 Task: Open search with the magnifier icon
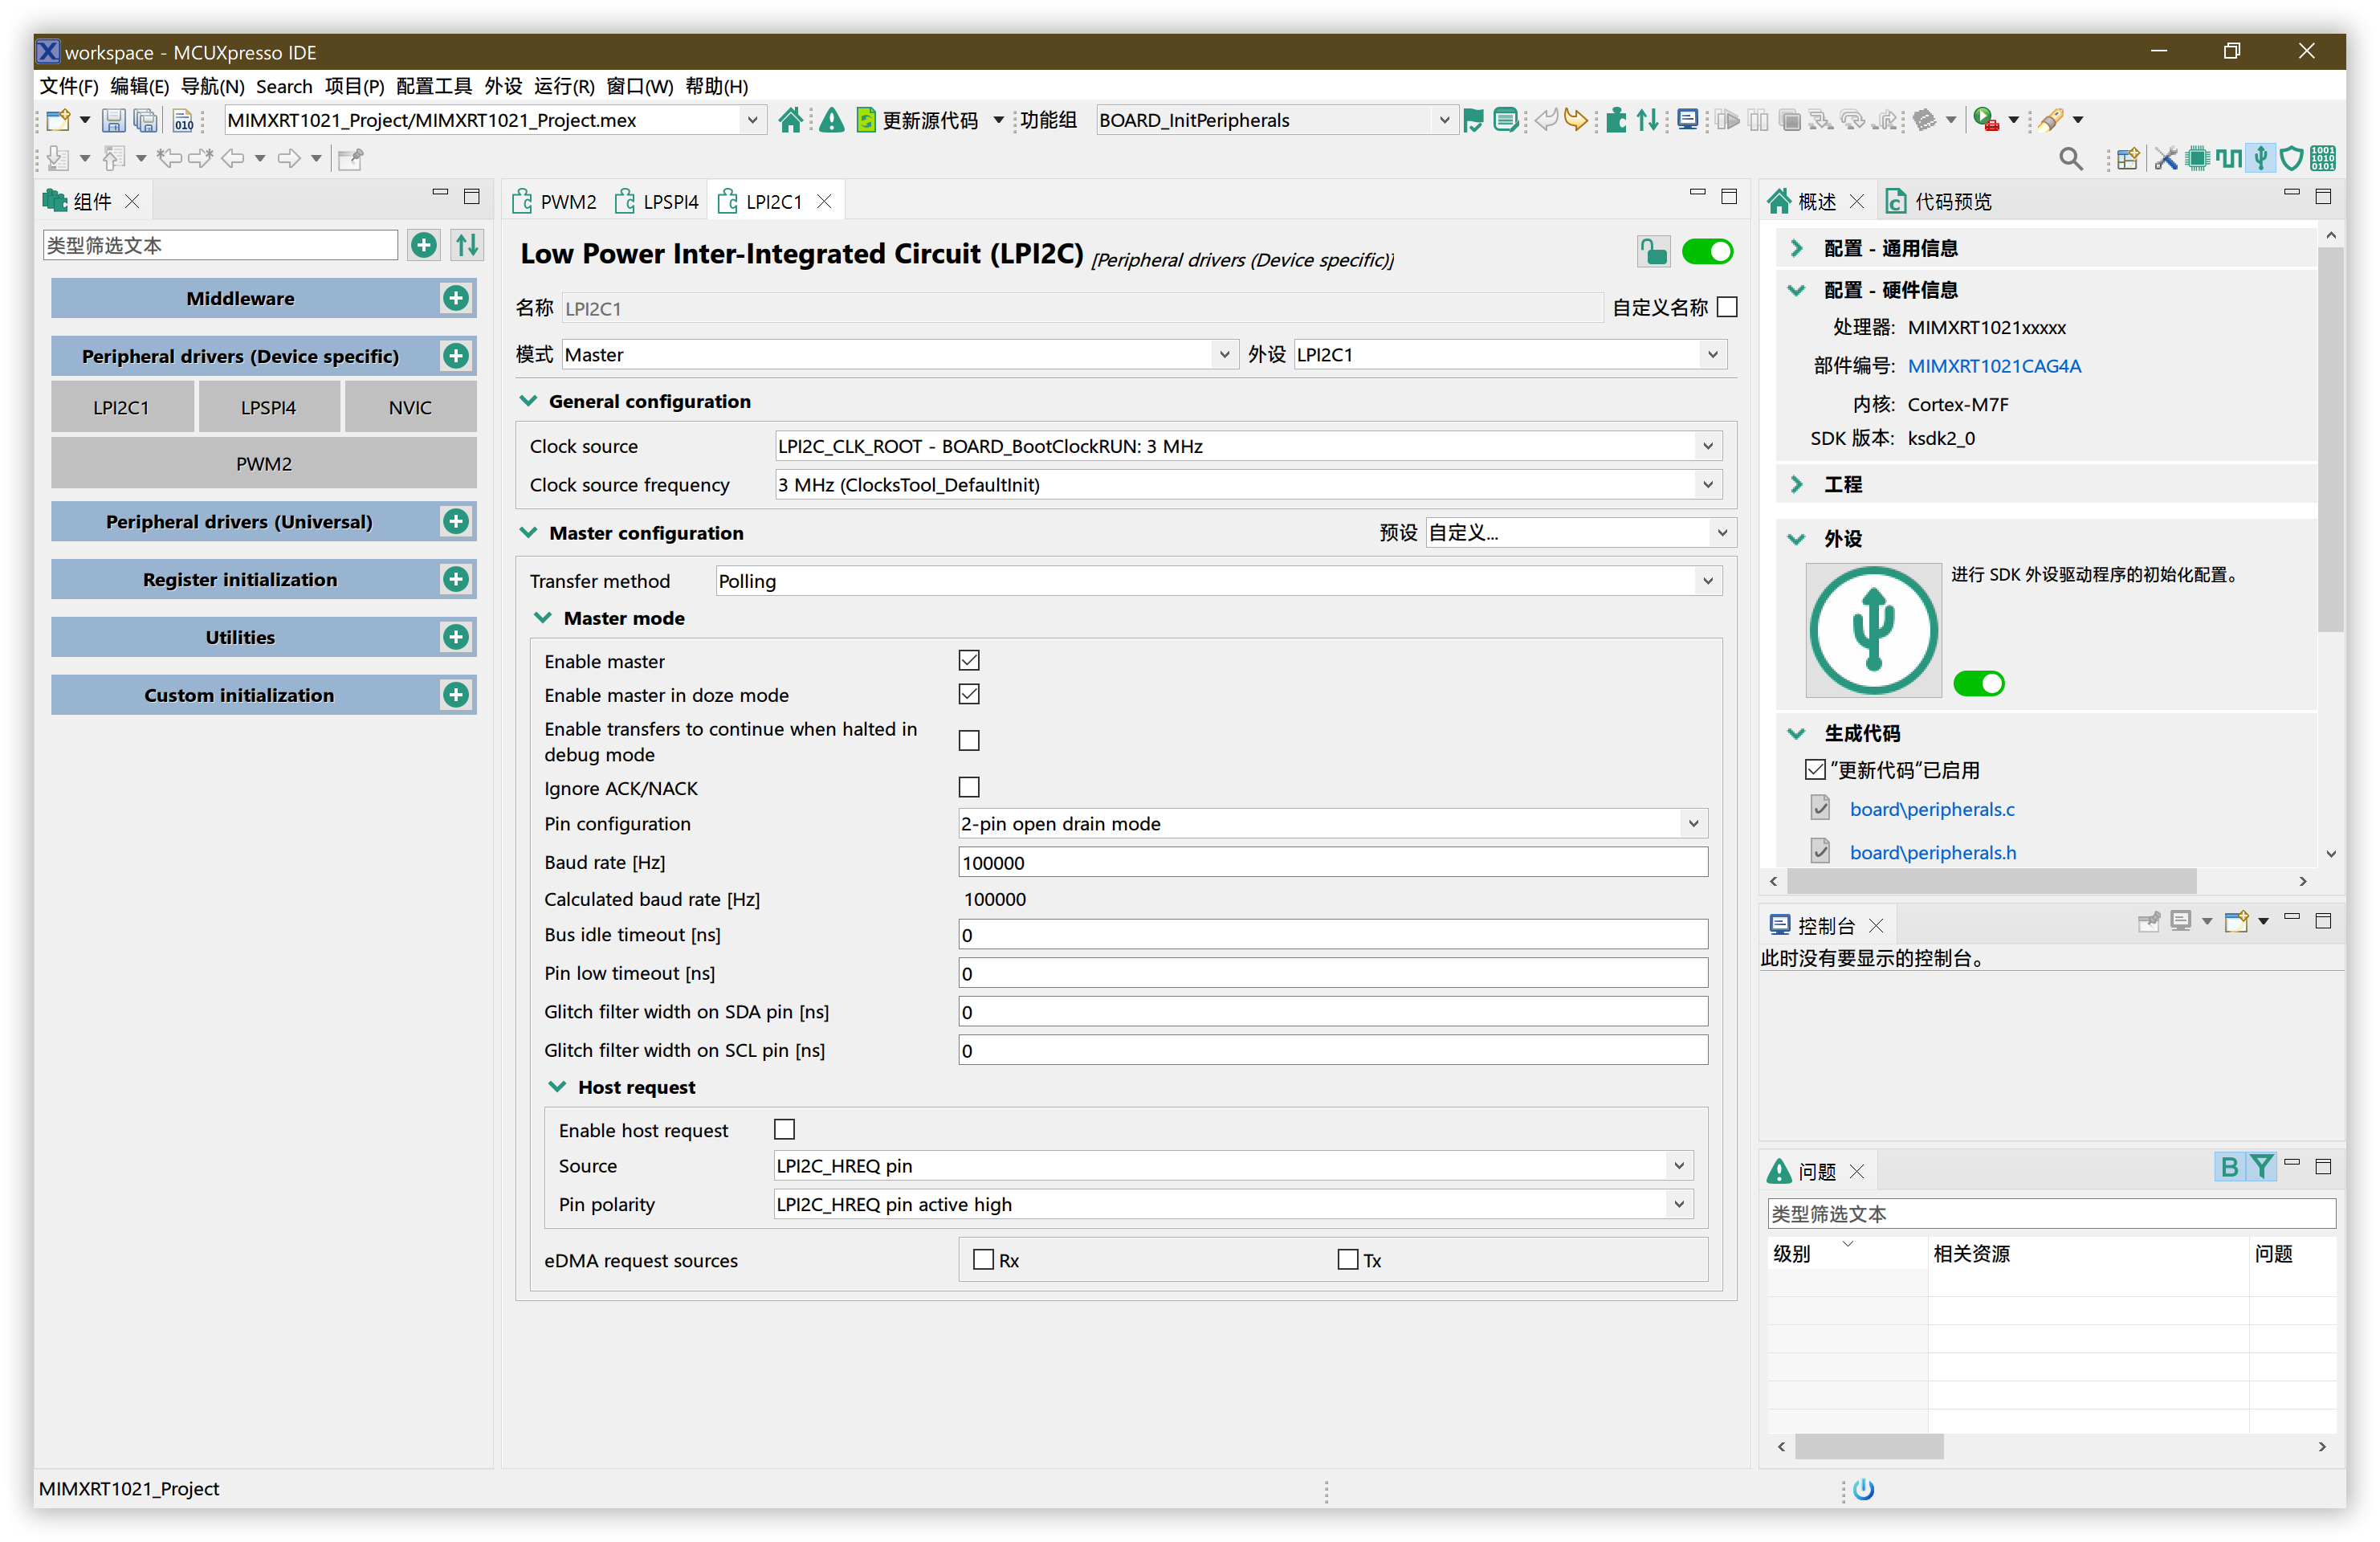click(x=2071, y=158)
